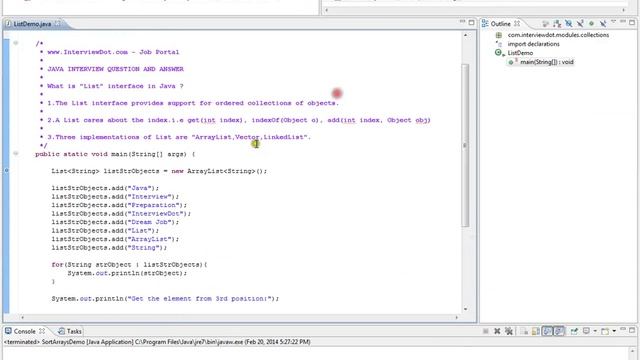Collapse the main method fold marker
Viewport: 640px width, 360px height.
(x=16, y=153)
